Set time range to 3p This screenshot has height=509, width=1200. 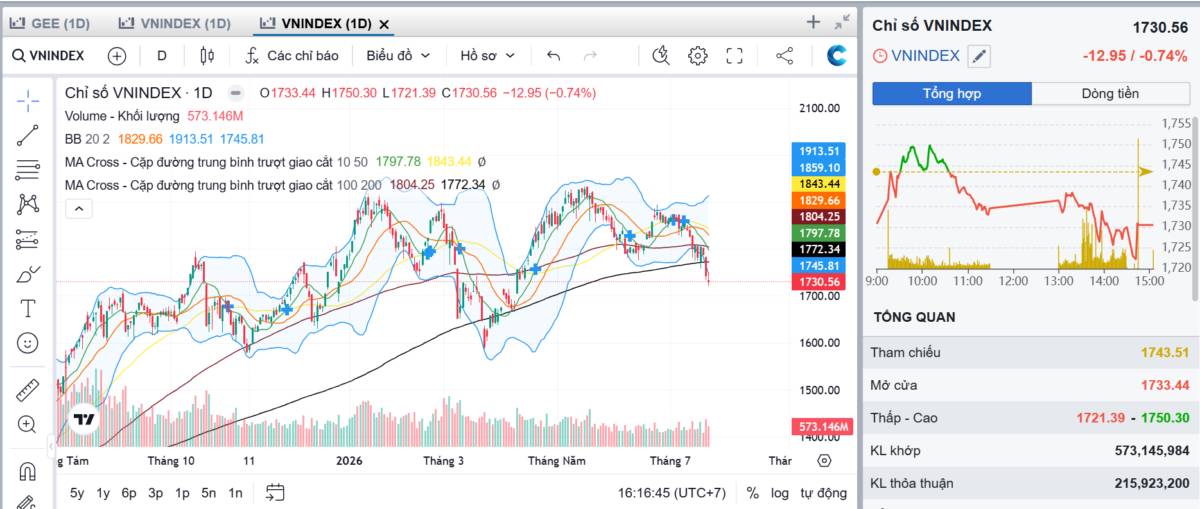(155, 493)
